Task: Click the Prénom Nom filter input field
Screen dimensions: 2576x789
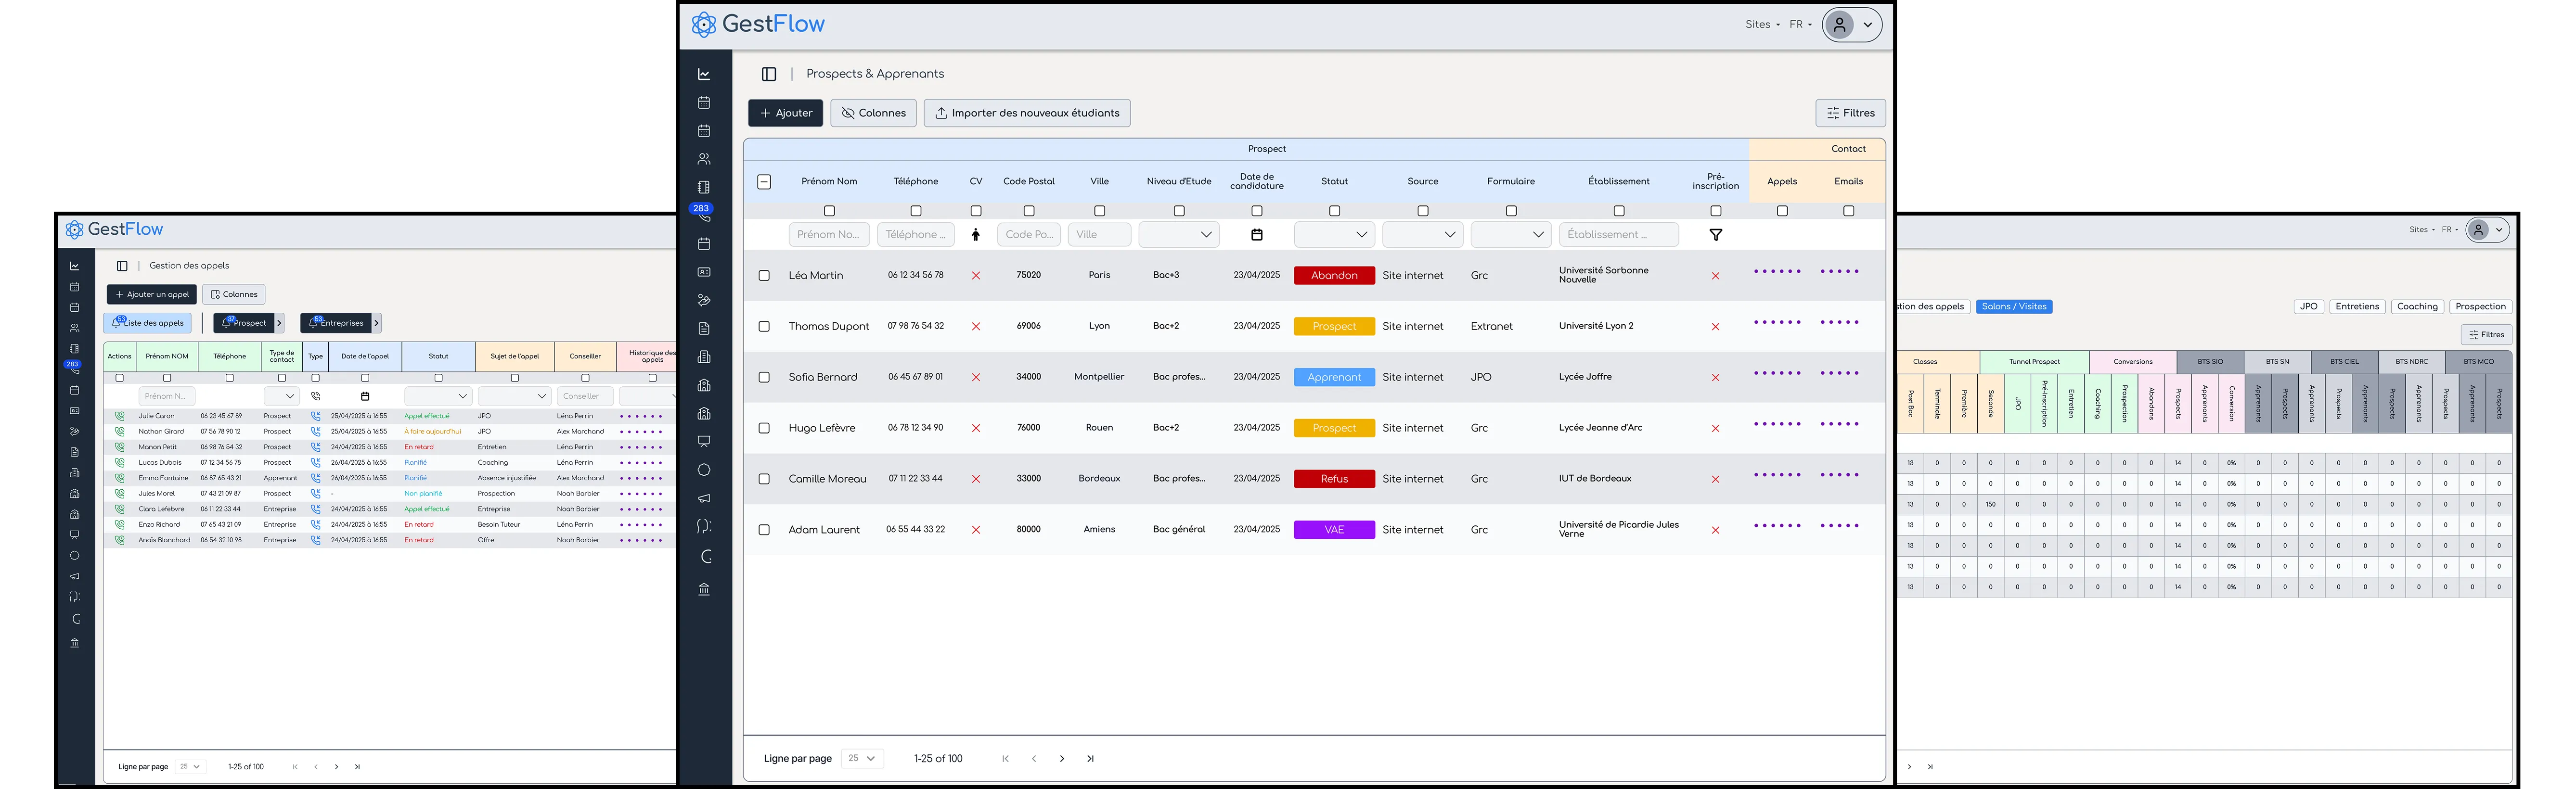Action: point(829,235)
